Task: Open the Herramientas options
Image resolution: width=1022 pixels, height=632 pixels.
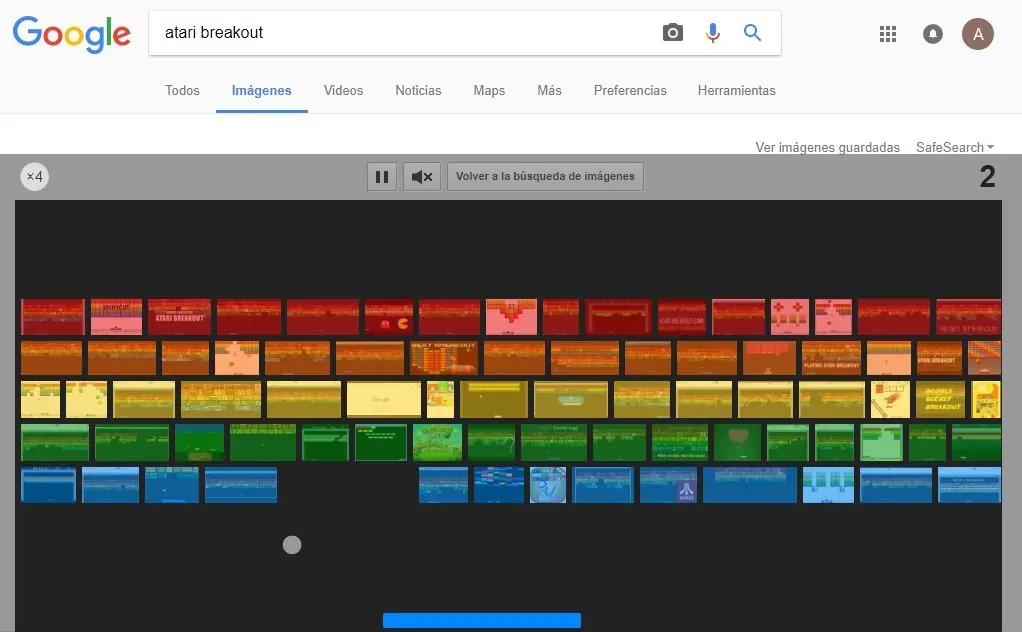Action: (736, 90)
